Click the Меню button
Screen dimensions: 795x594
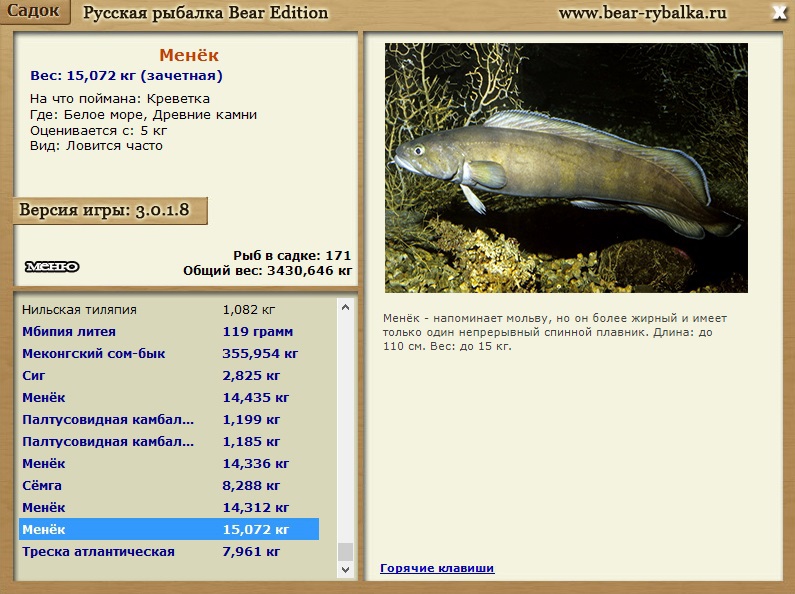click(x=52, y=267)
